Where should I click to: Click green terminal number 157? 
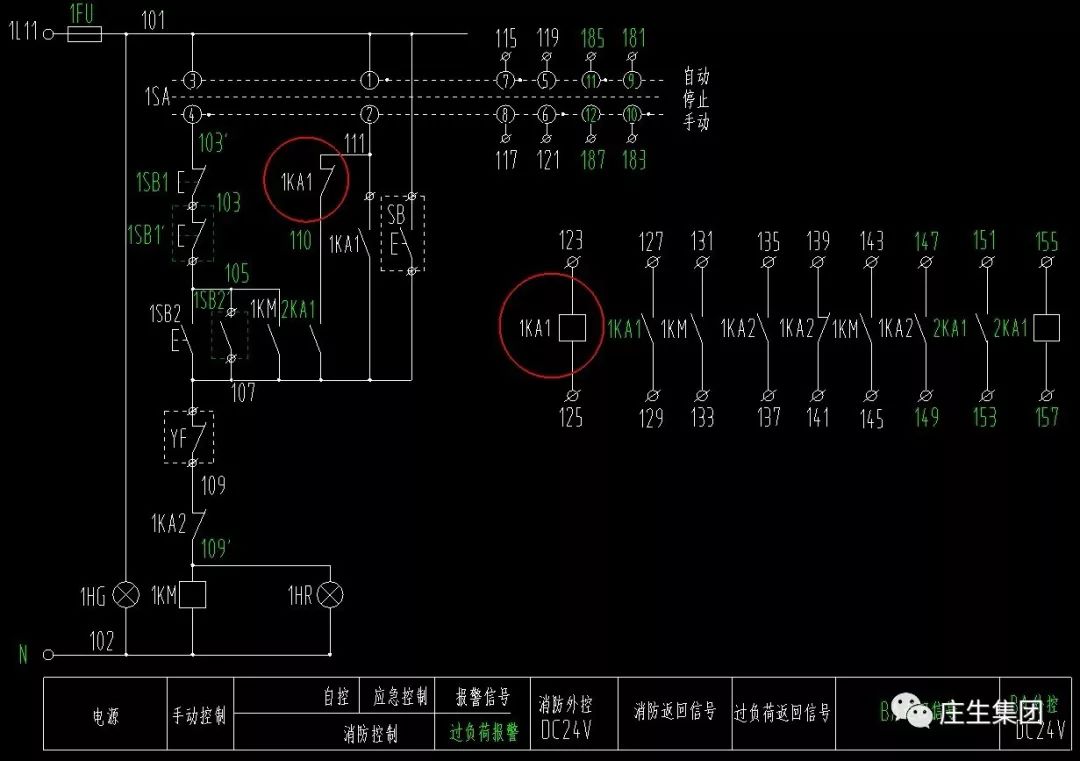click(x=1047, y=417)
